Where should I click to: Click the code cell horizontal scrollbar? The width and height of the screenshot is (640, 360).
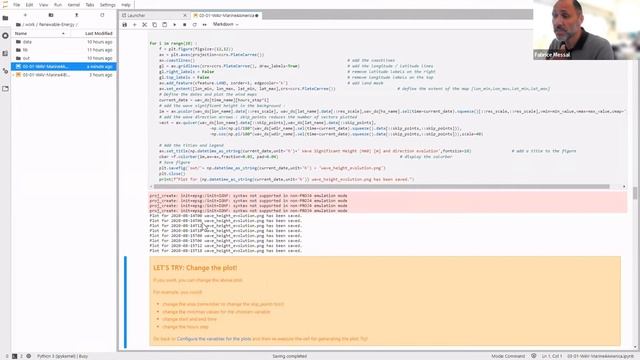pyautogui.click(x=382, y=187)
